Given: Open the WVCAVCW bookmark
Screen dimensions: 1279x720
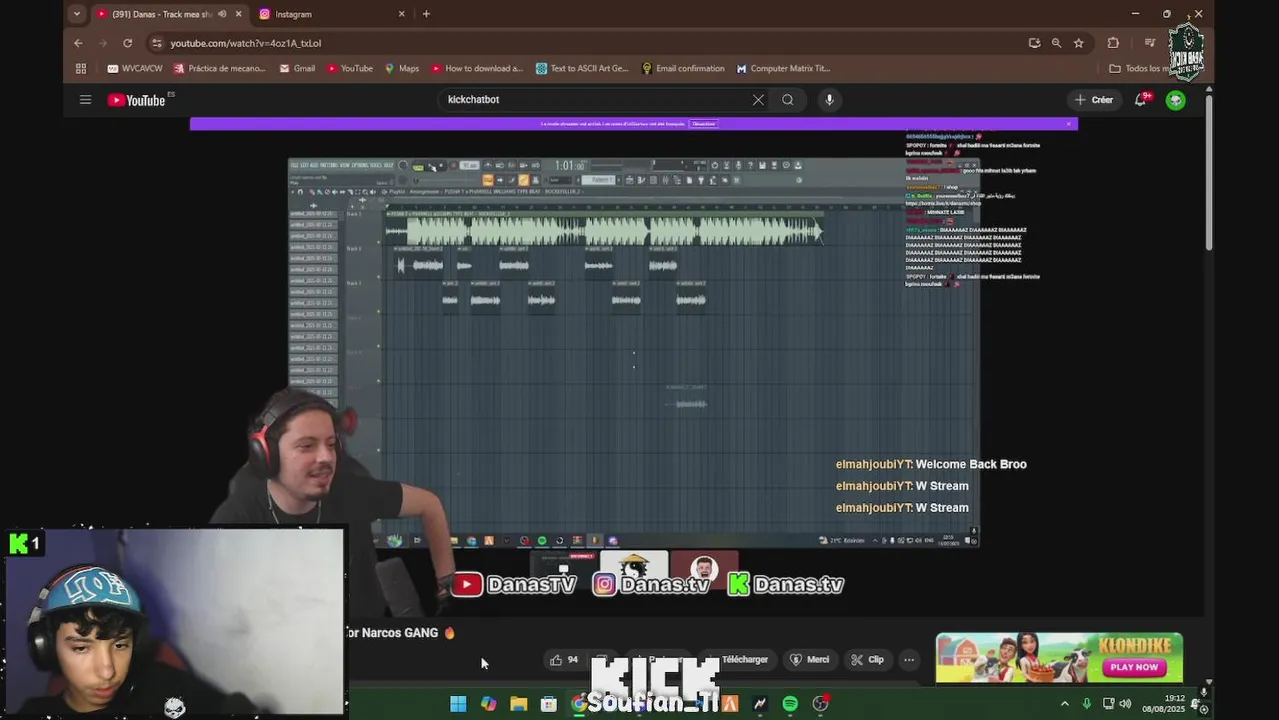Looking at the screenshot, I should [x=135, y=69].
